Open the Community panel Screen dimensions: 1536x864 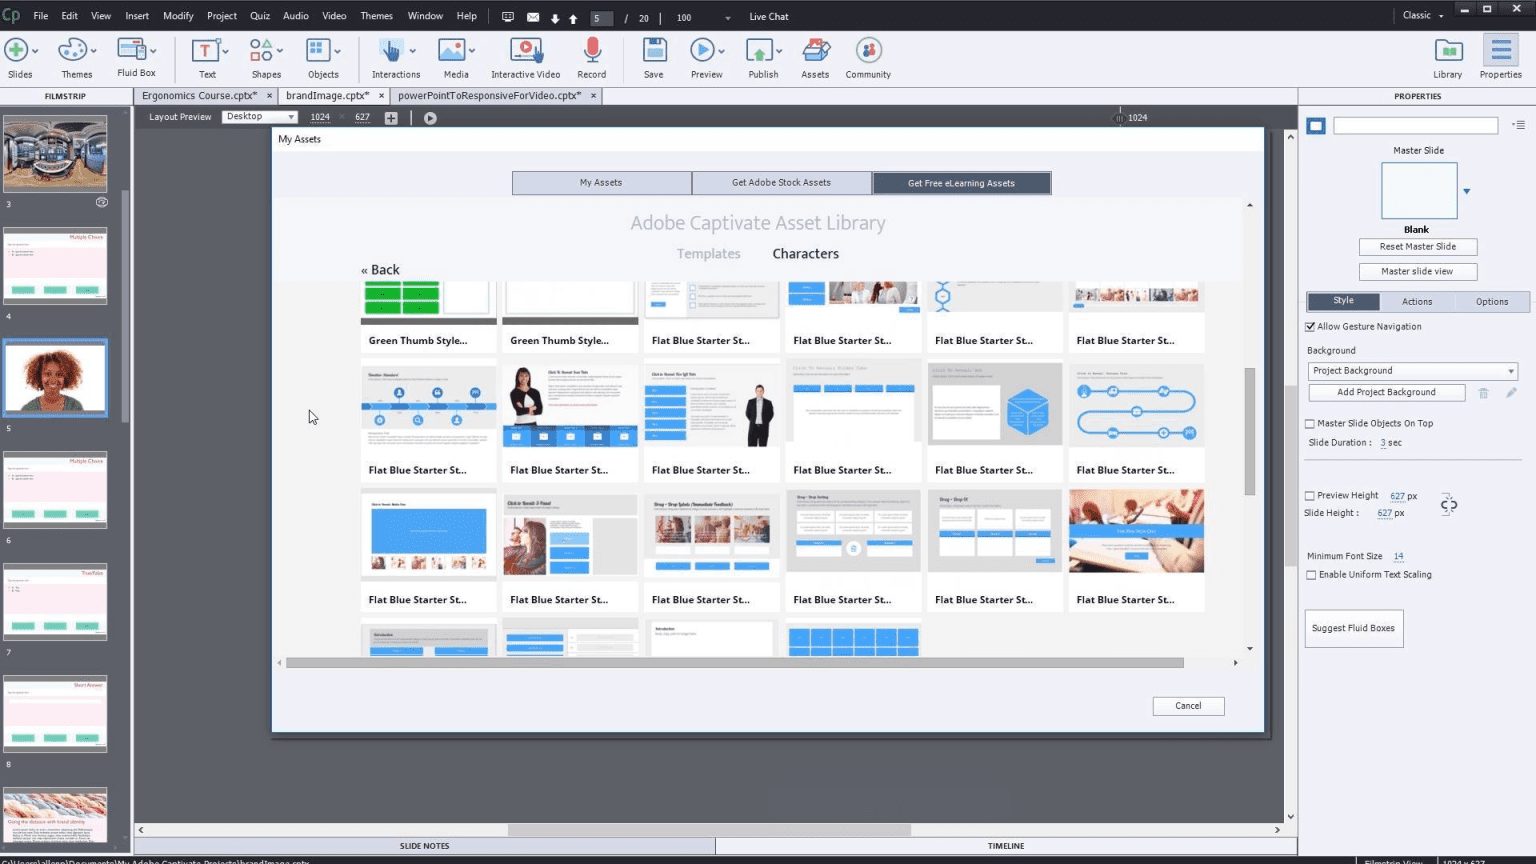[867, 50]
